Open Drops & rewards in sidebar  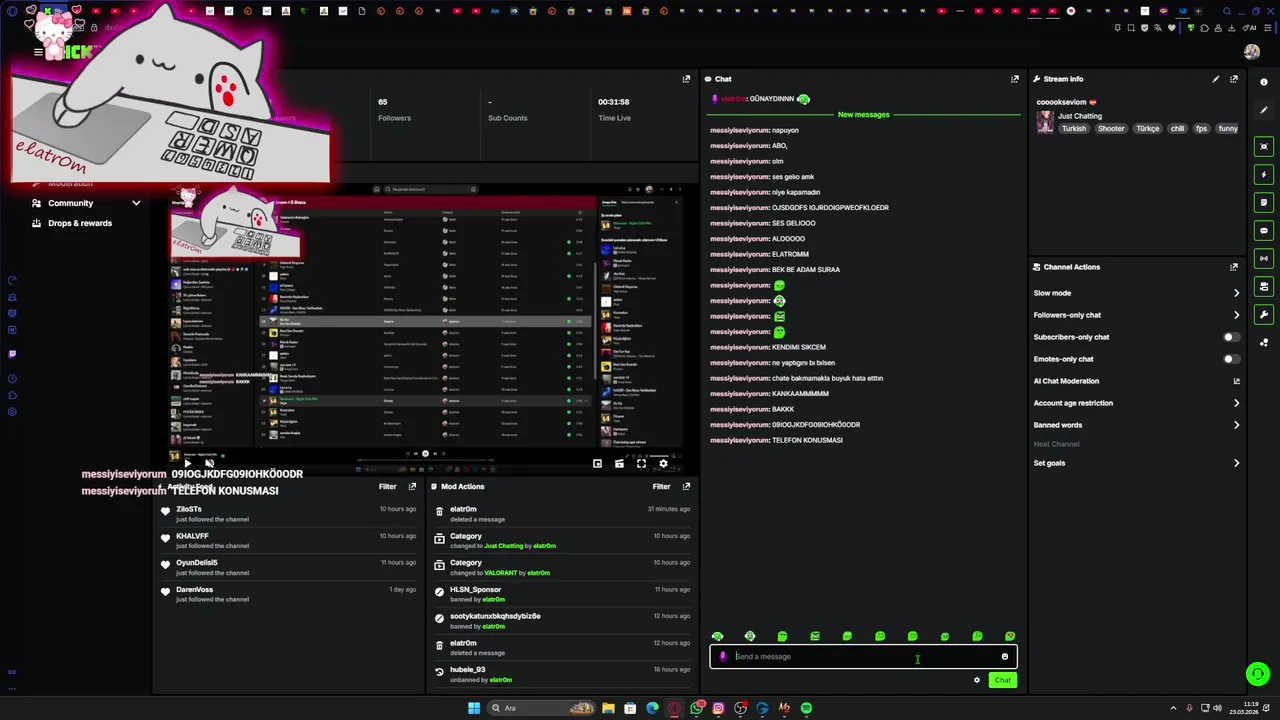click(80, 223)
